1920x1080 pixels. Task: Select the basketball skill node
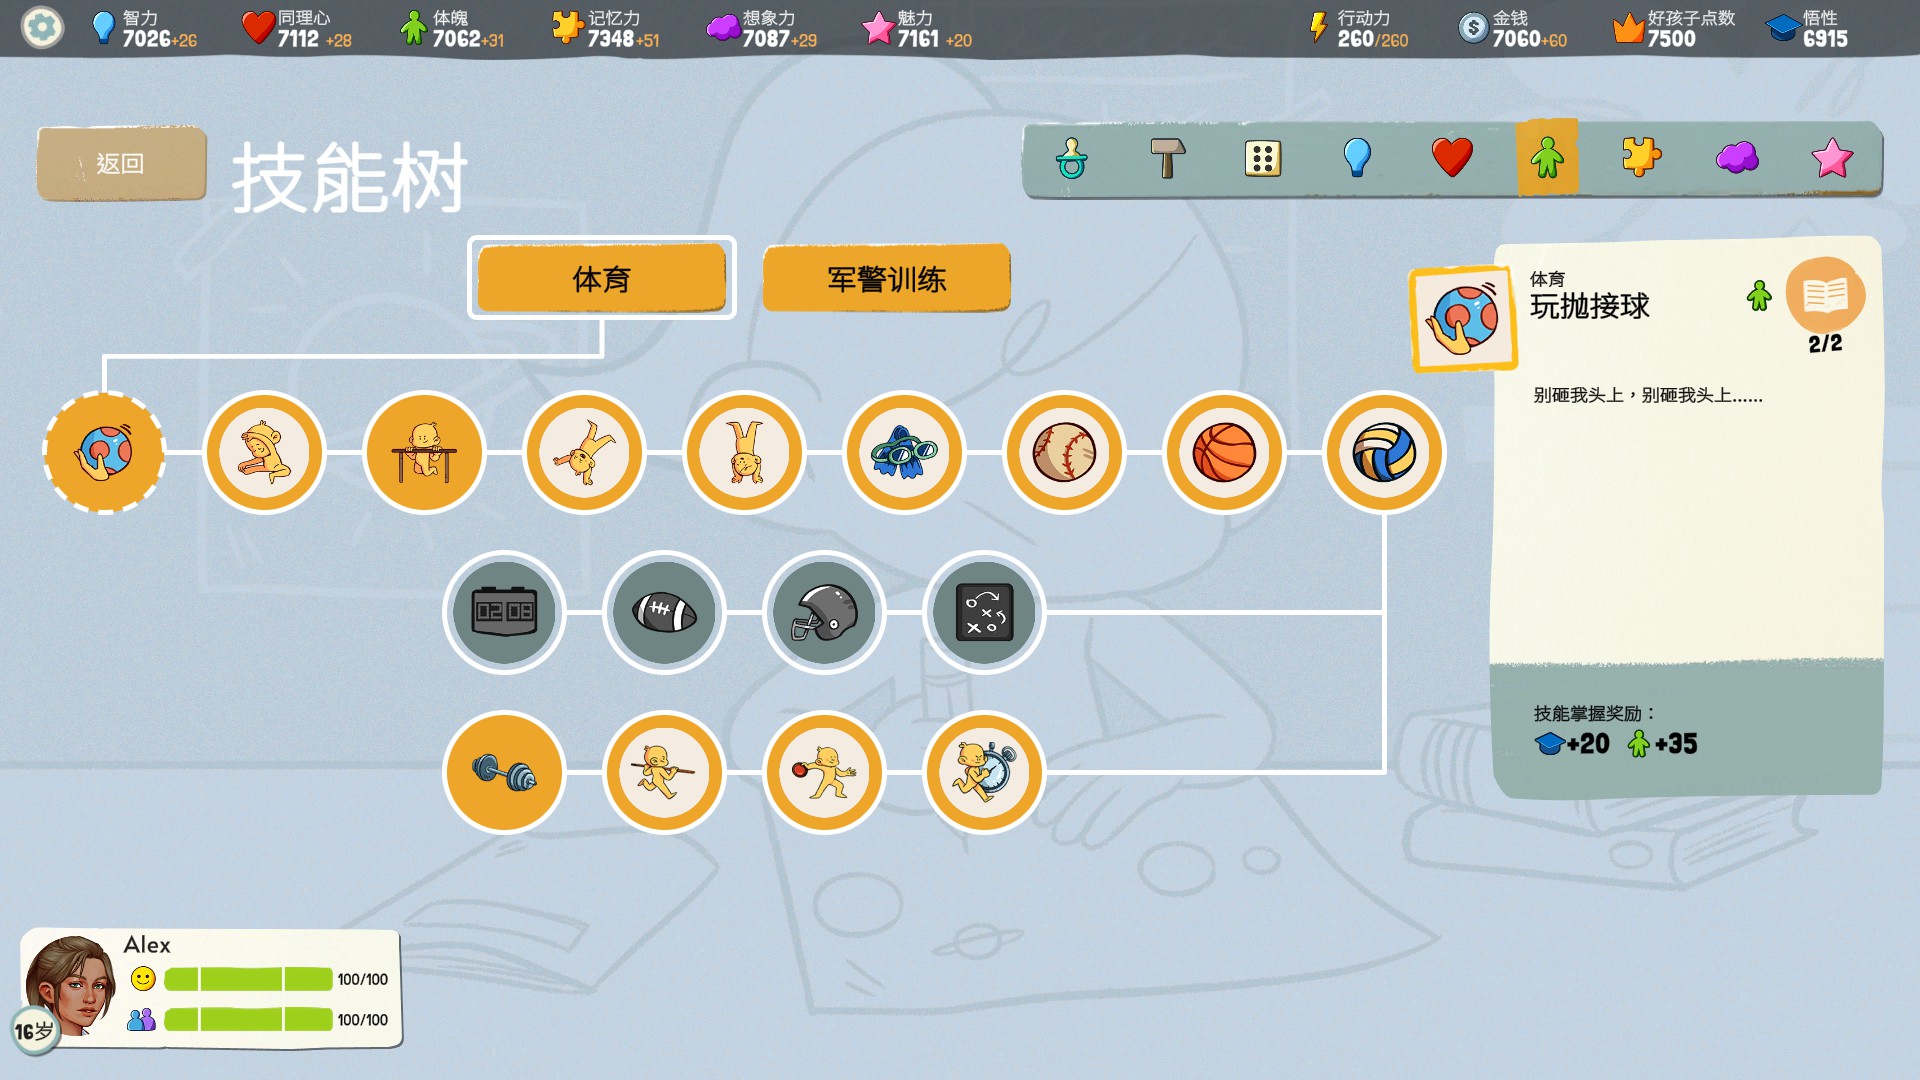[1224, 453]
